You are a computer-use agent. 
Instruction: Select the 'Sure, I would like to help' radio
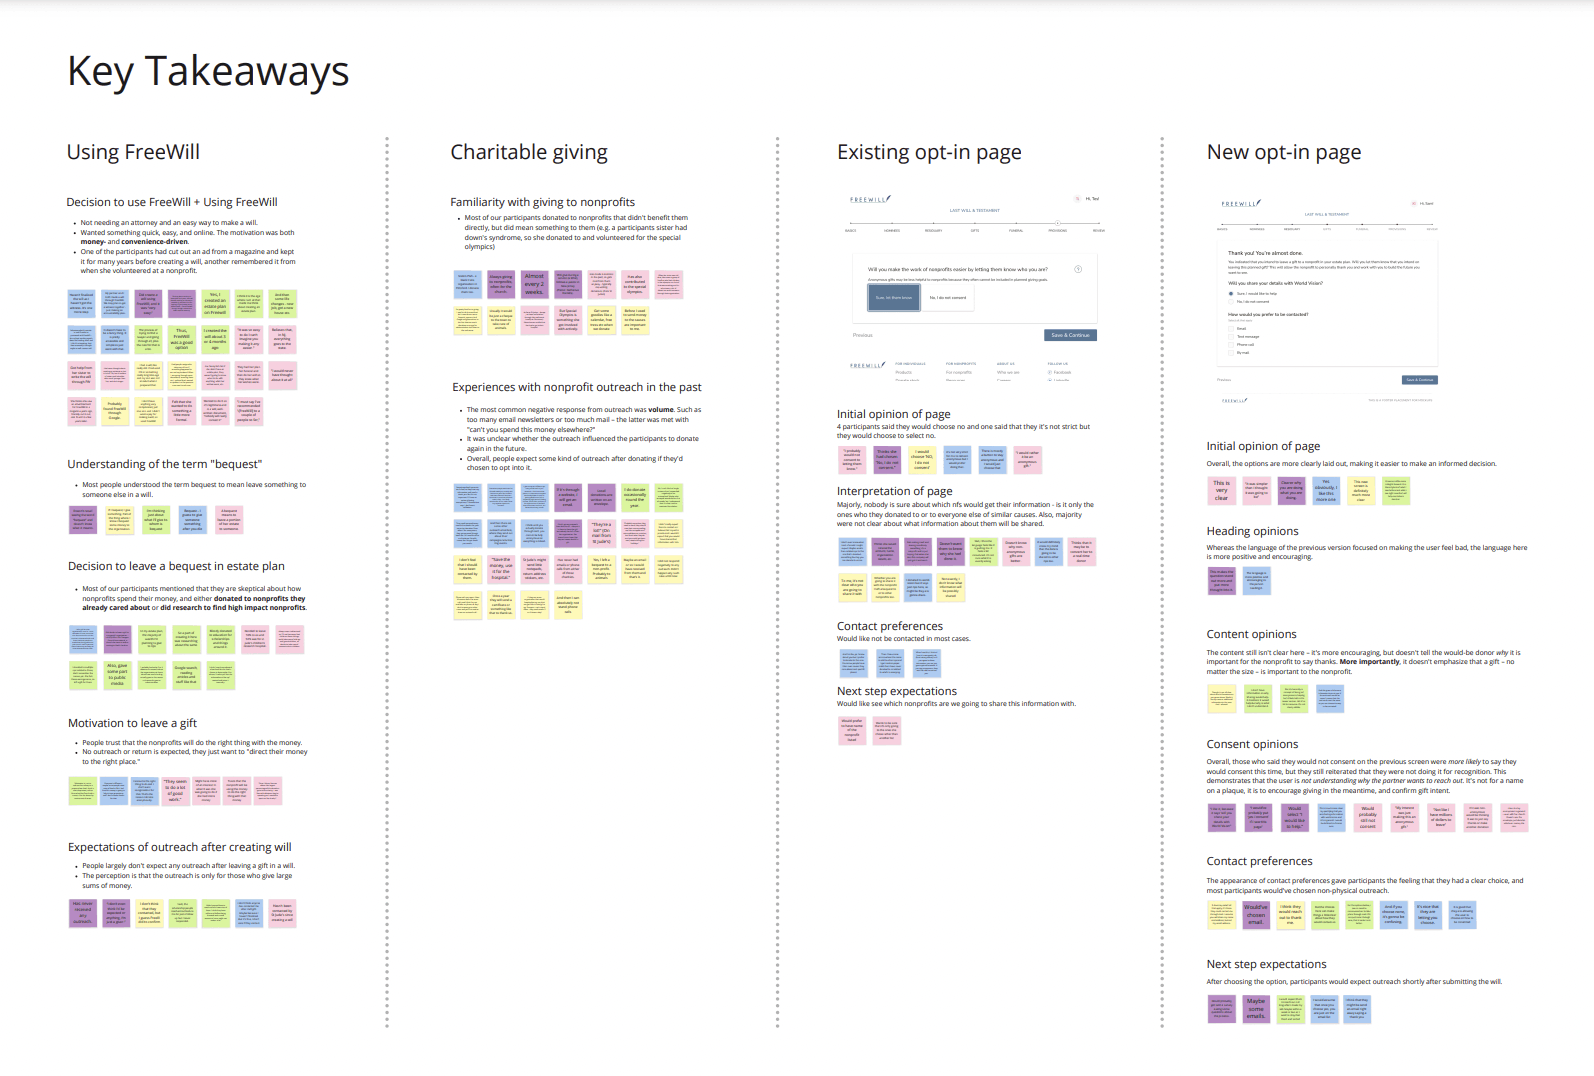click(x=1230, y=293)
